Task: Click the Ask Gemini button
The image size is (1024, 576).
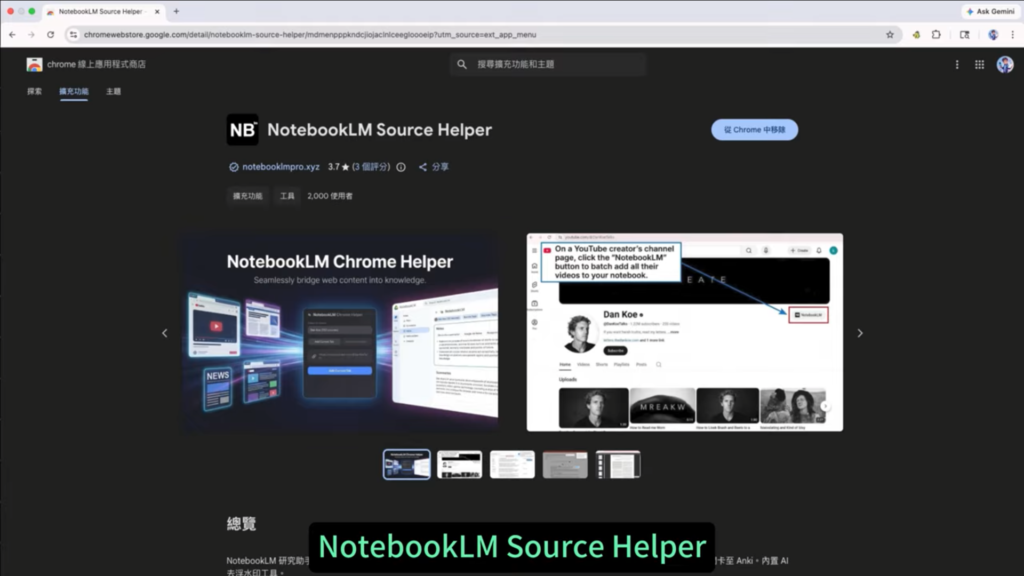Action: click(x=990, y=11)
